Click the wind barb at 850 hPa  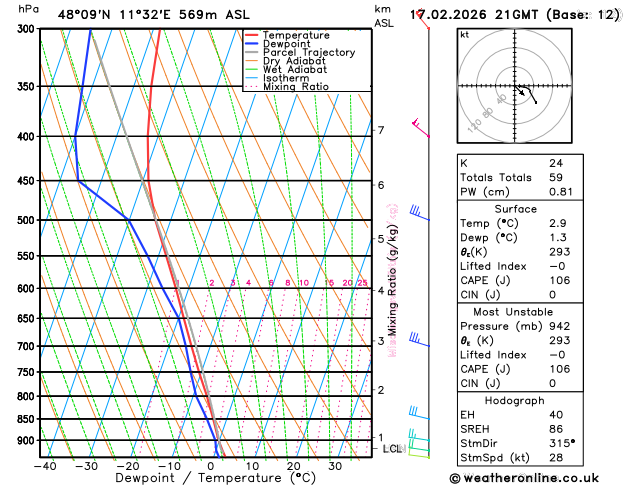click(x=419, y=413)
